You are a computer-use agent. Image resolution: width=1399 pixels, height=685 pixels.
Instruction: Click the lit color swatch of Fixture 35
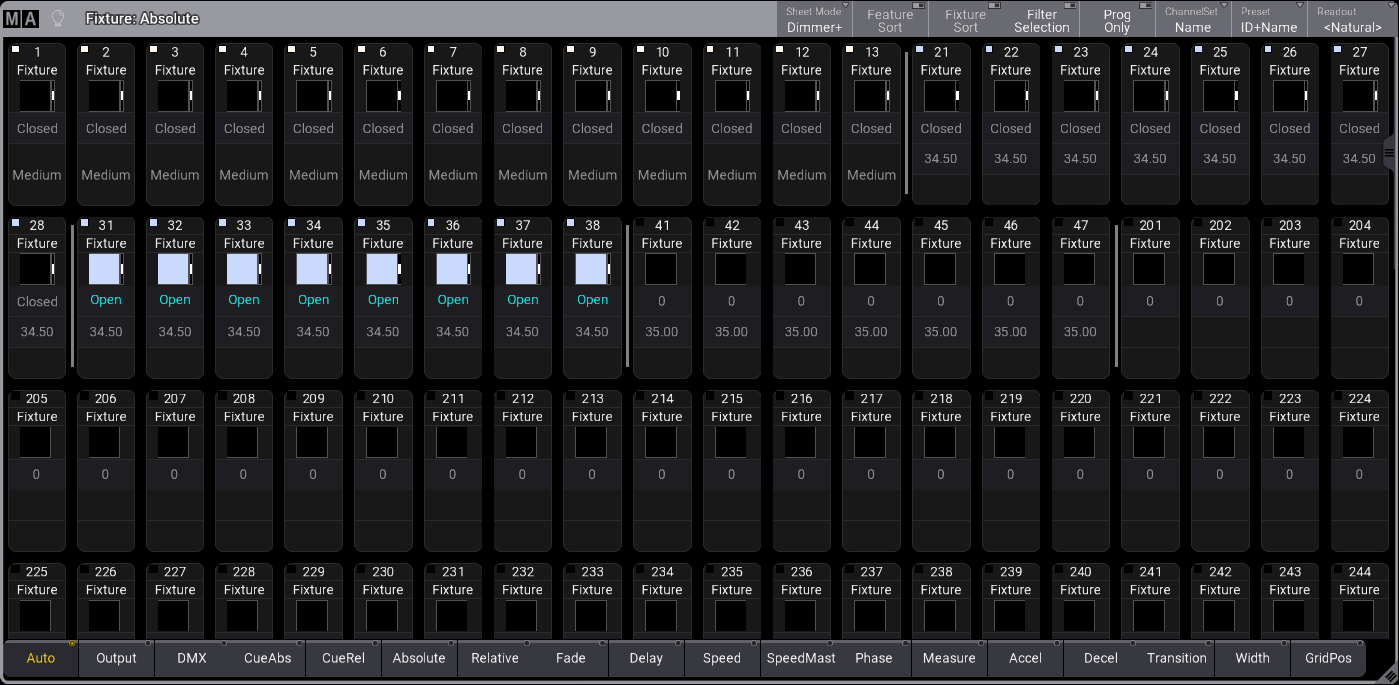[380, 269]
